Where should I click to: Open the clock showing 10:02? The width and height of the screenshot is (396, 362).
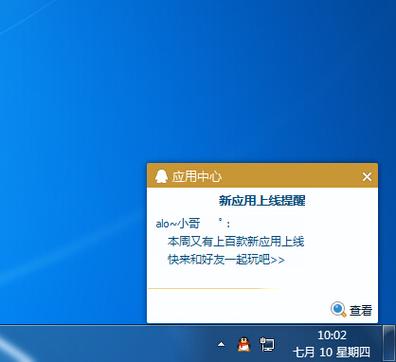tap(332, 335)
